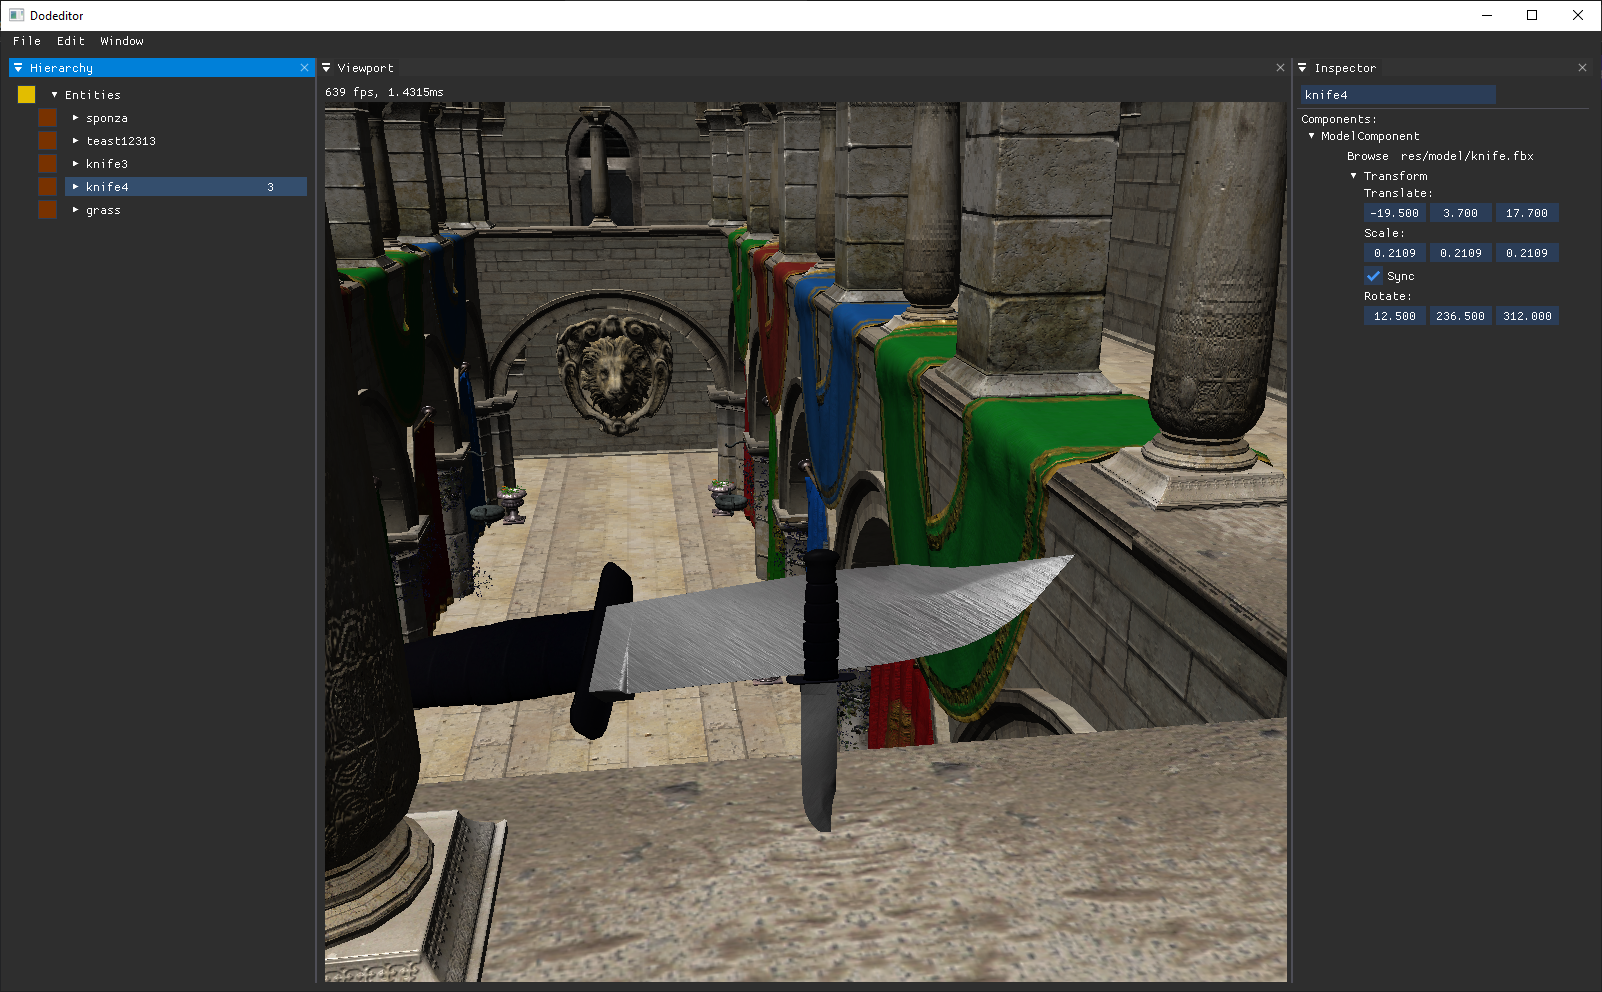Select the grass entity
Screen dimensions: 1602x992
pos(103,210)
